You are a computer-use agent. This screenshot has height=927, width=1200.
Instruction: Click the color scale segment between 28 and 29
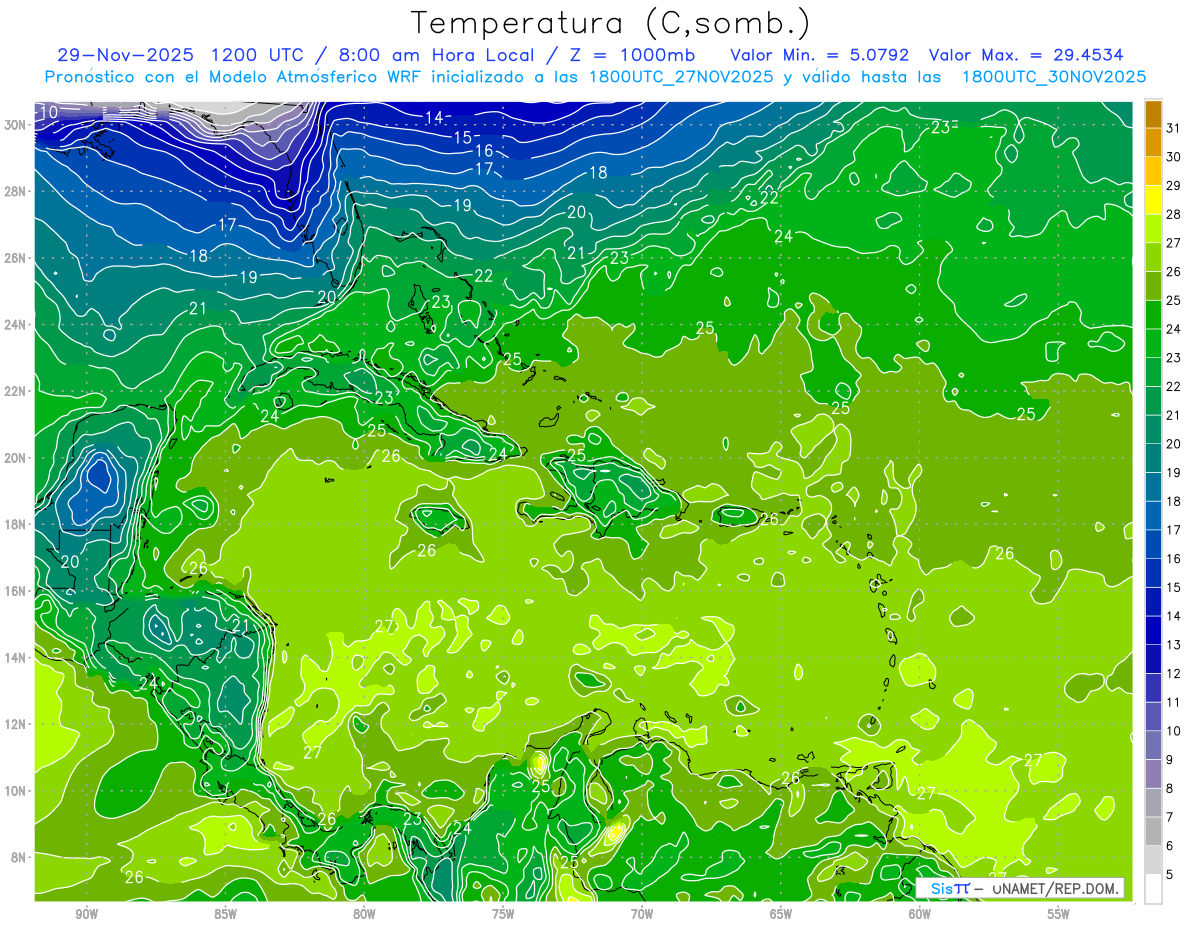1153,201
